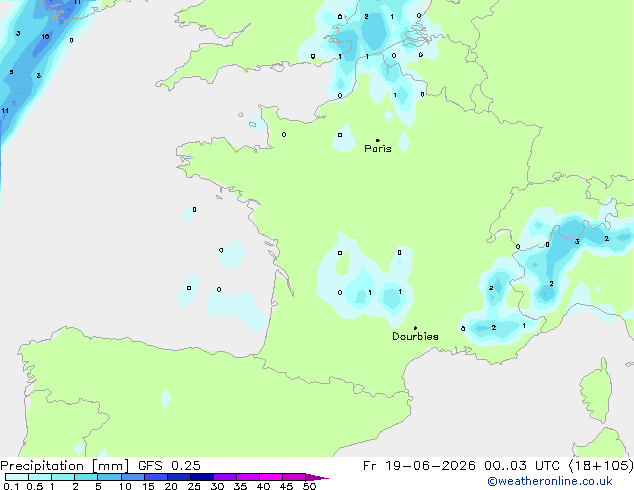
Task: Click the '(18+105)' forecast run text
Action: 601,466
